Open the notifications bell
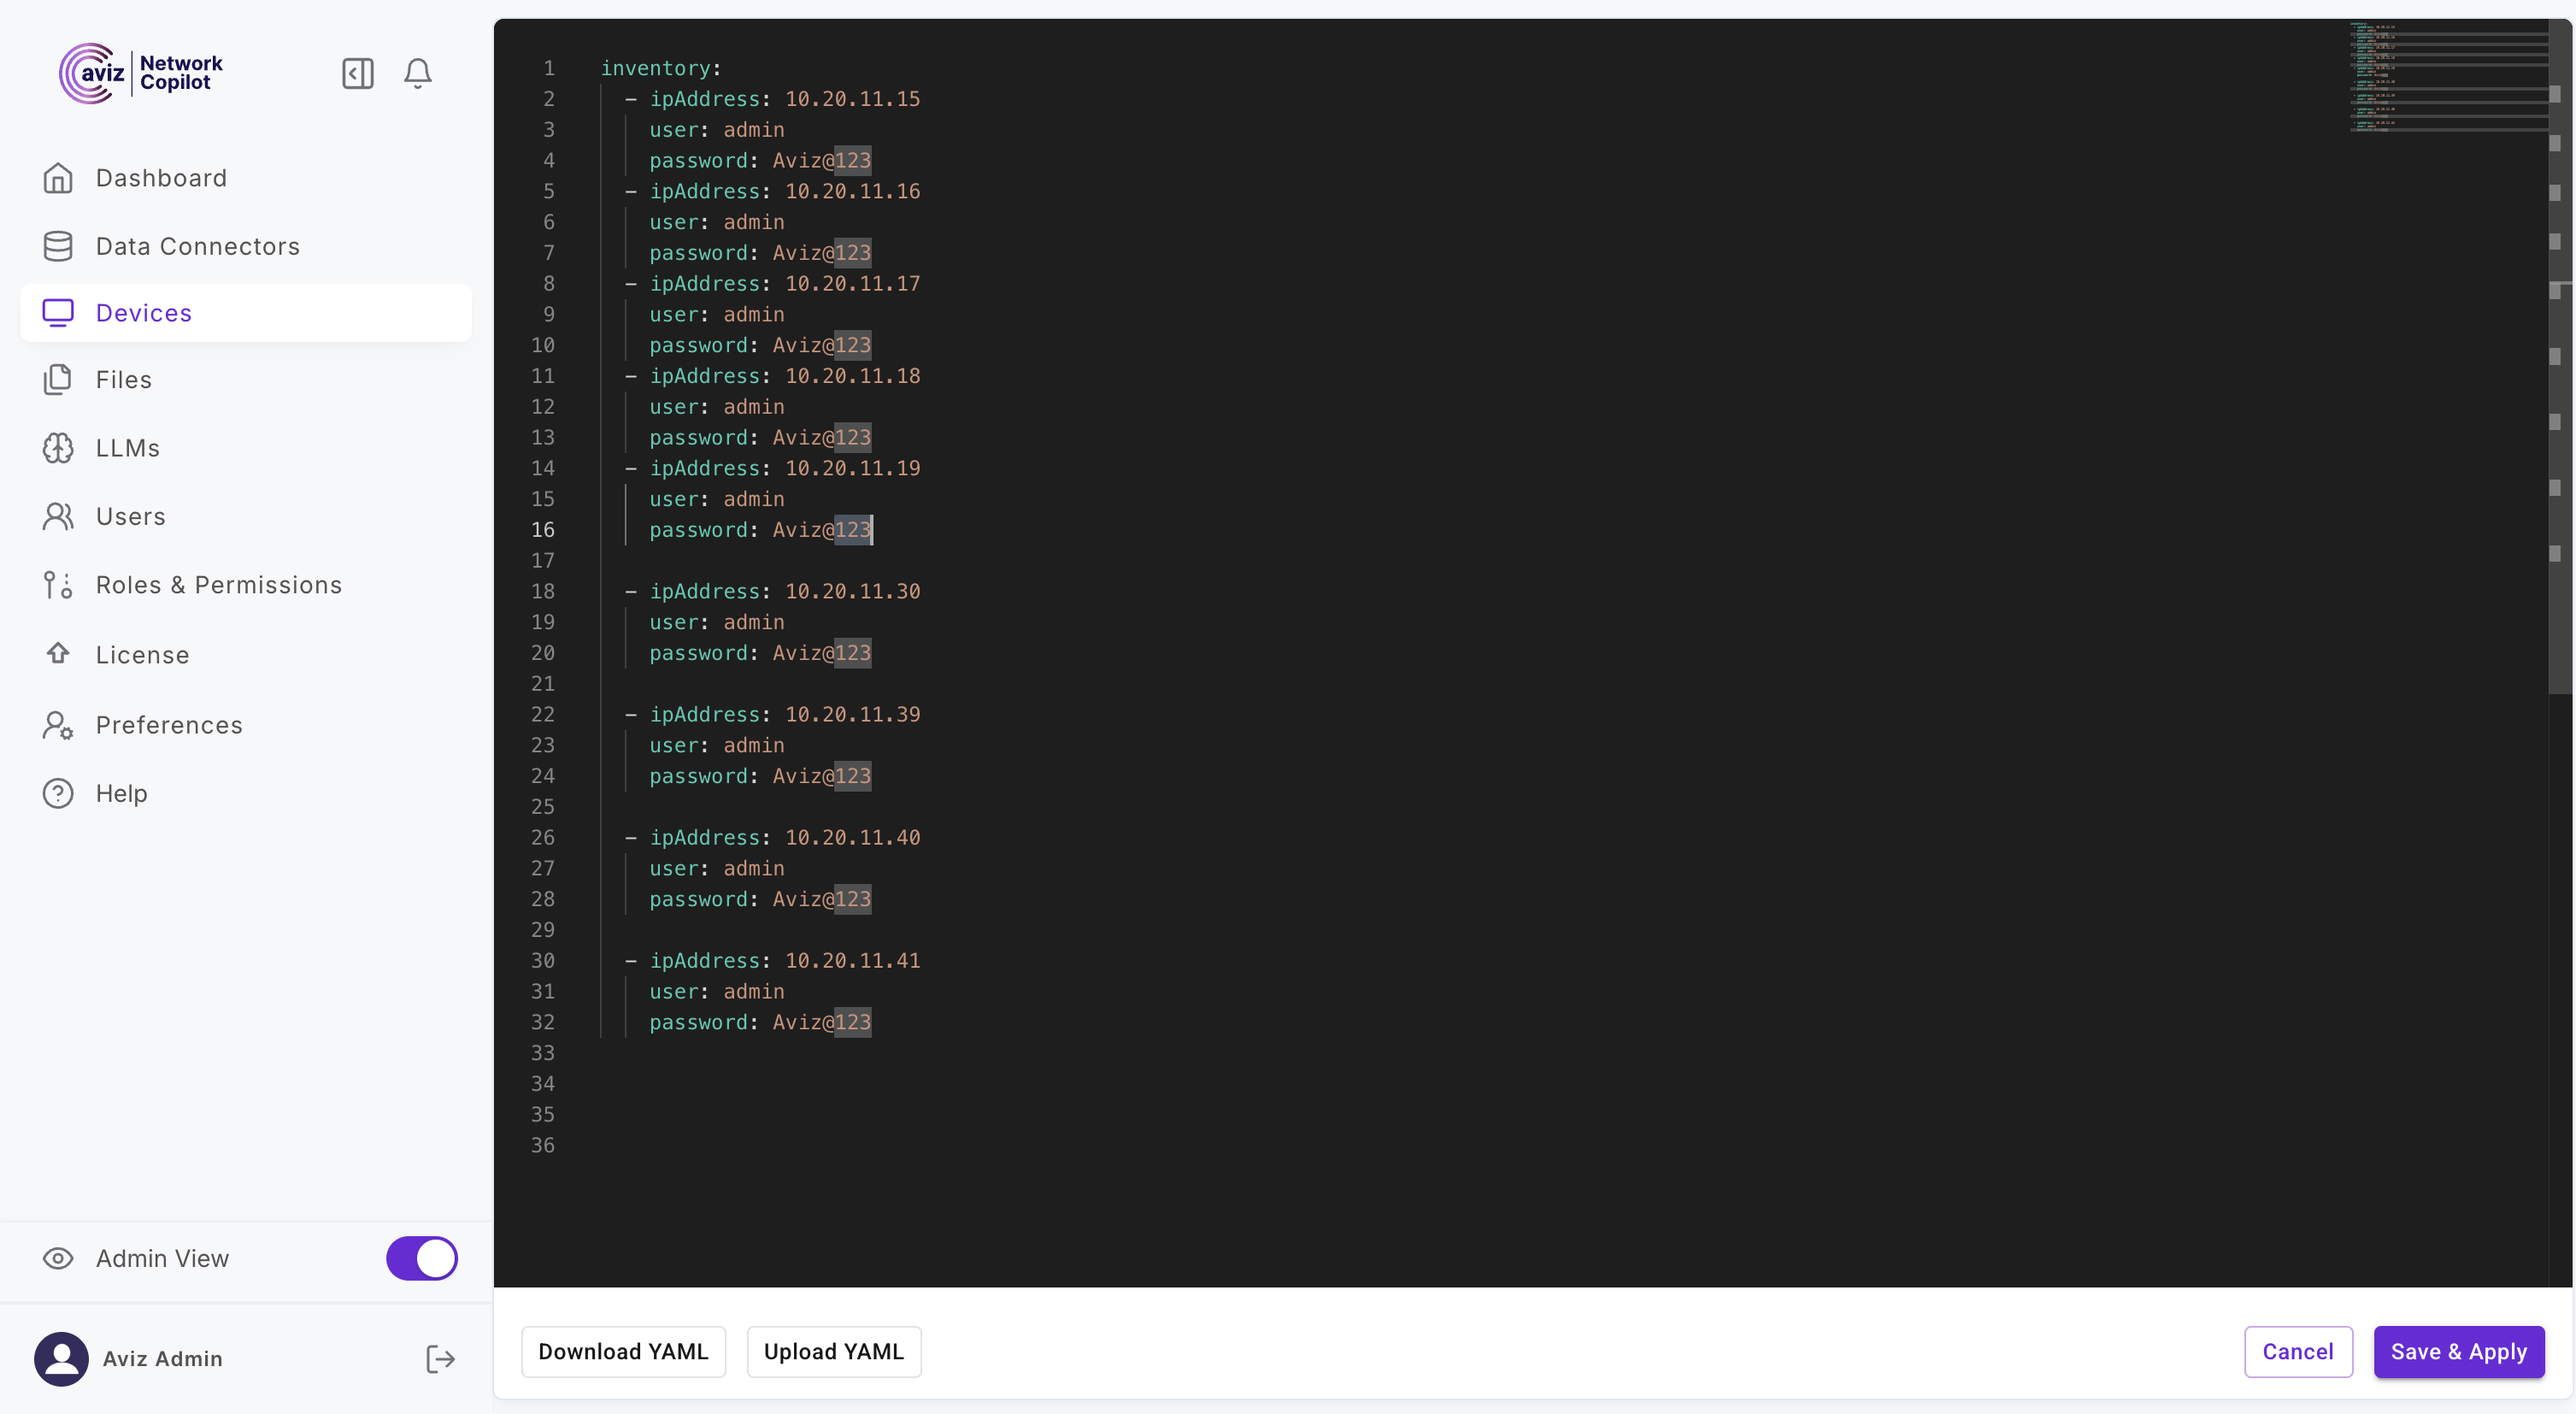The width and height of the screenshot is (2576, 1414). 417,73
